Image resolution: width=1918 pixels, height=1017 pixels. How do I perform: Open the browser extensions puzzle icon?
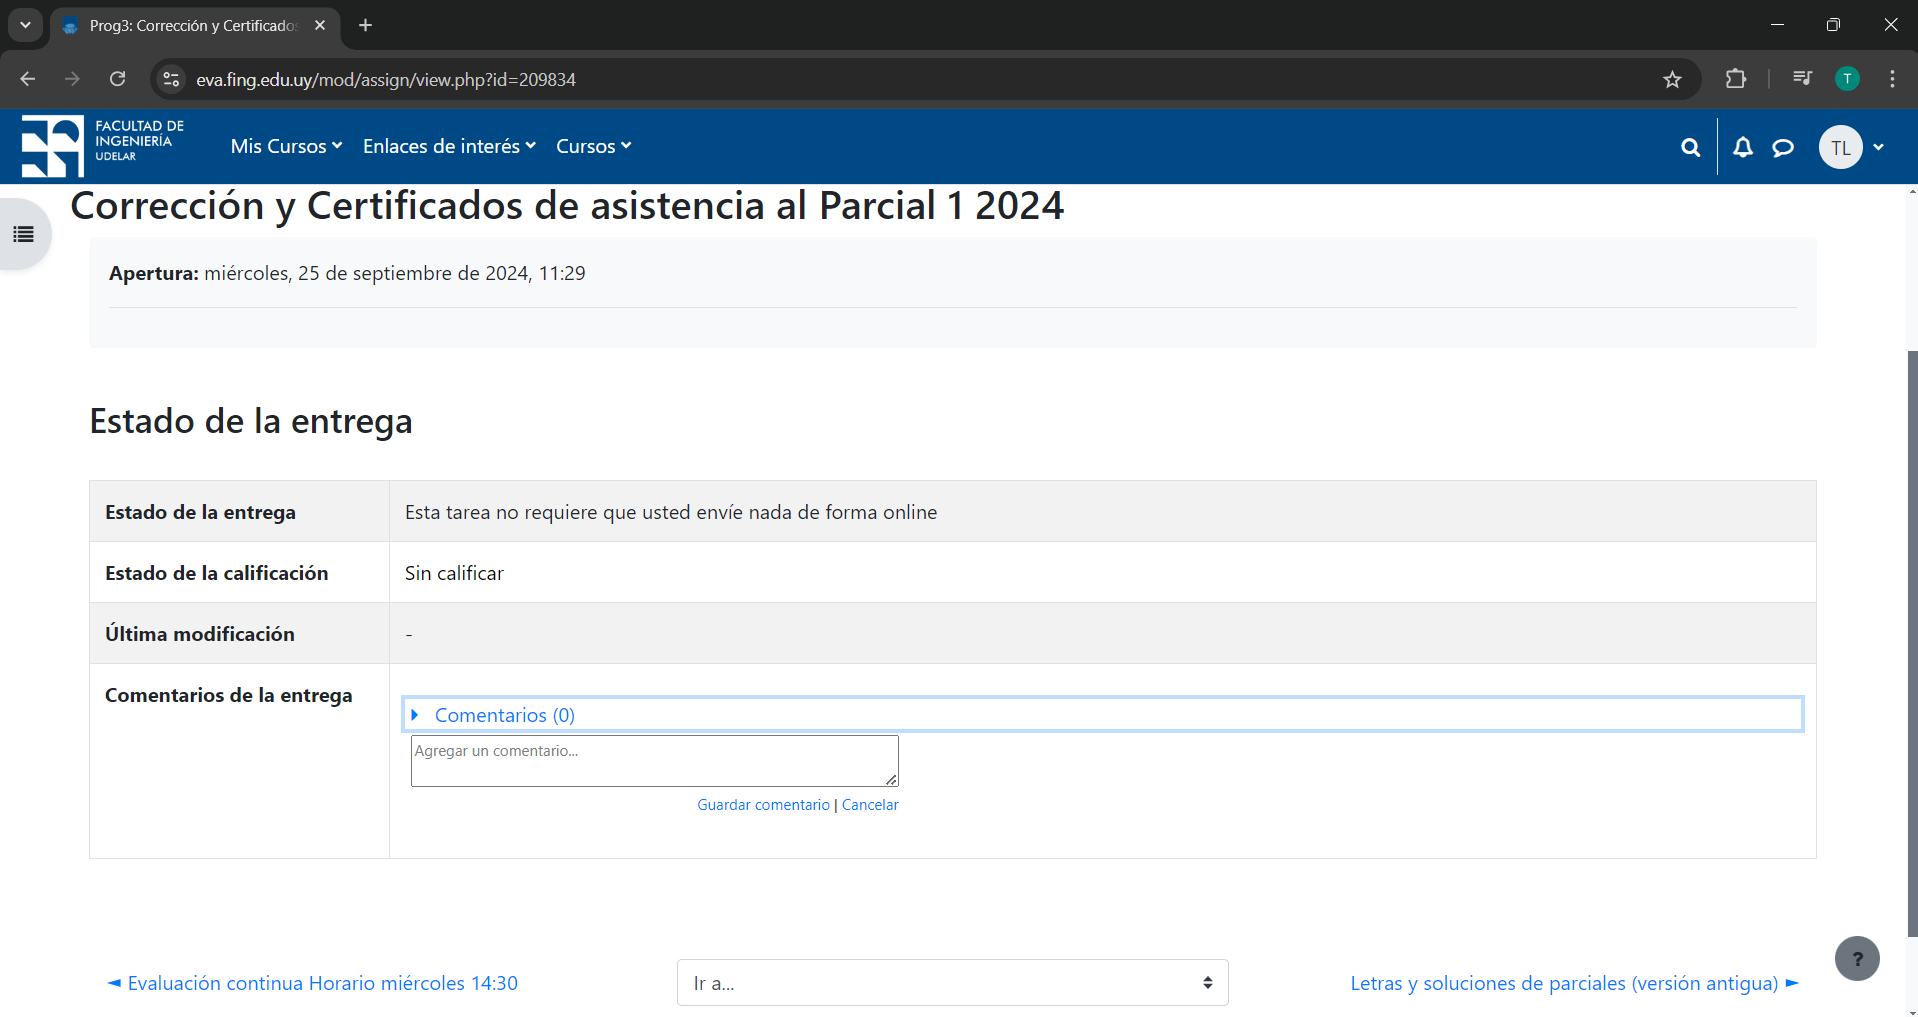coord(1736,79)
